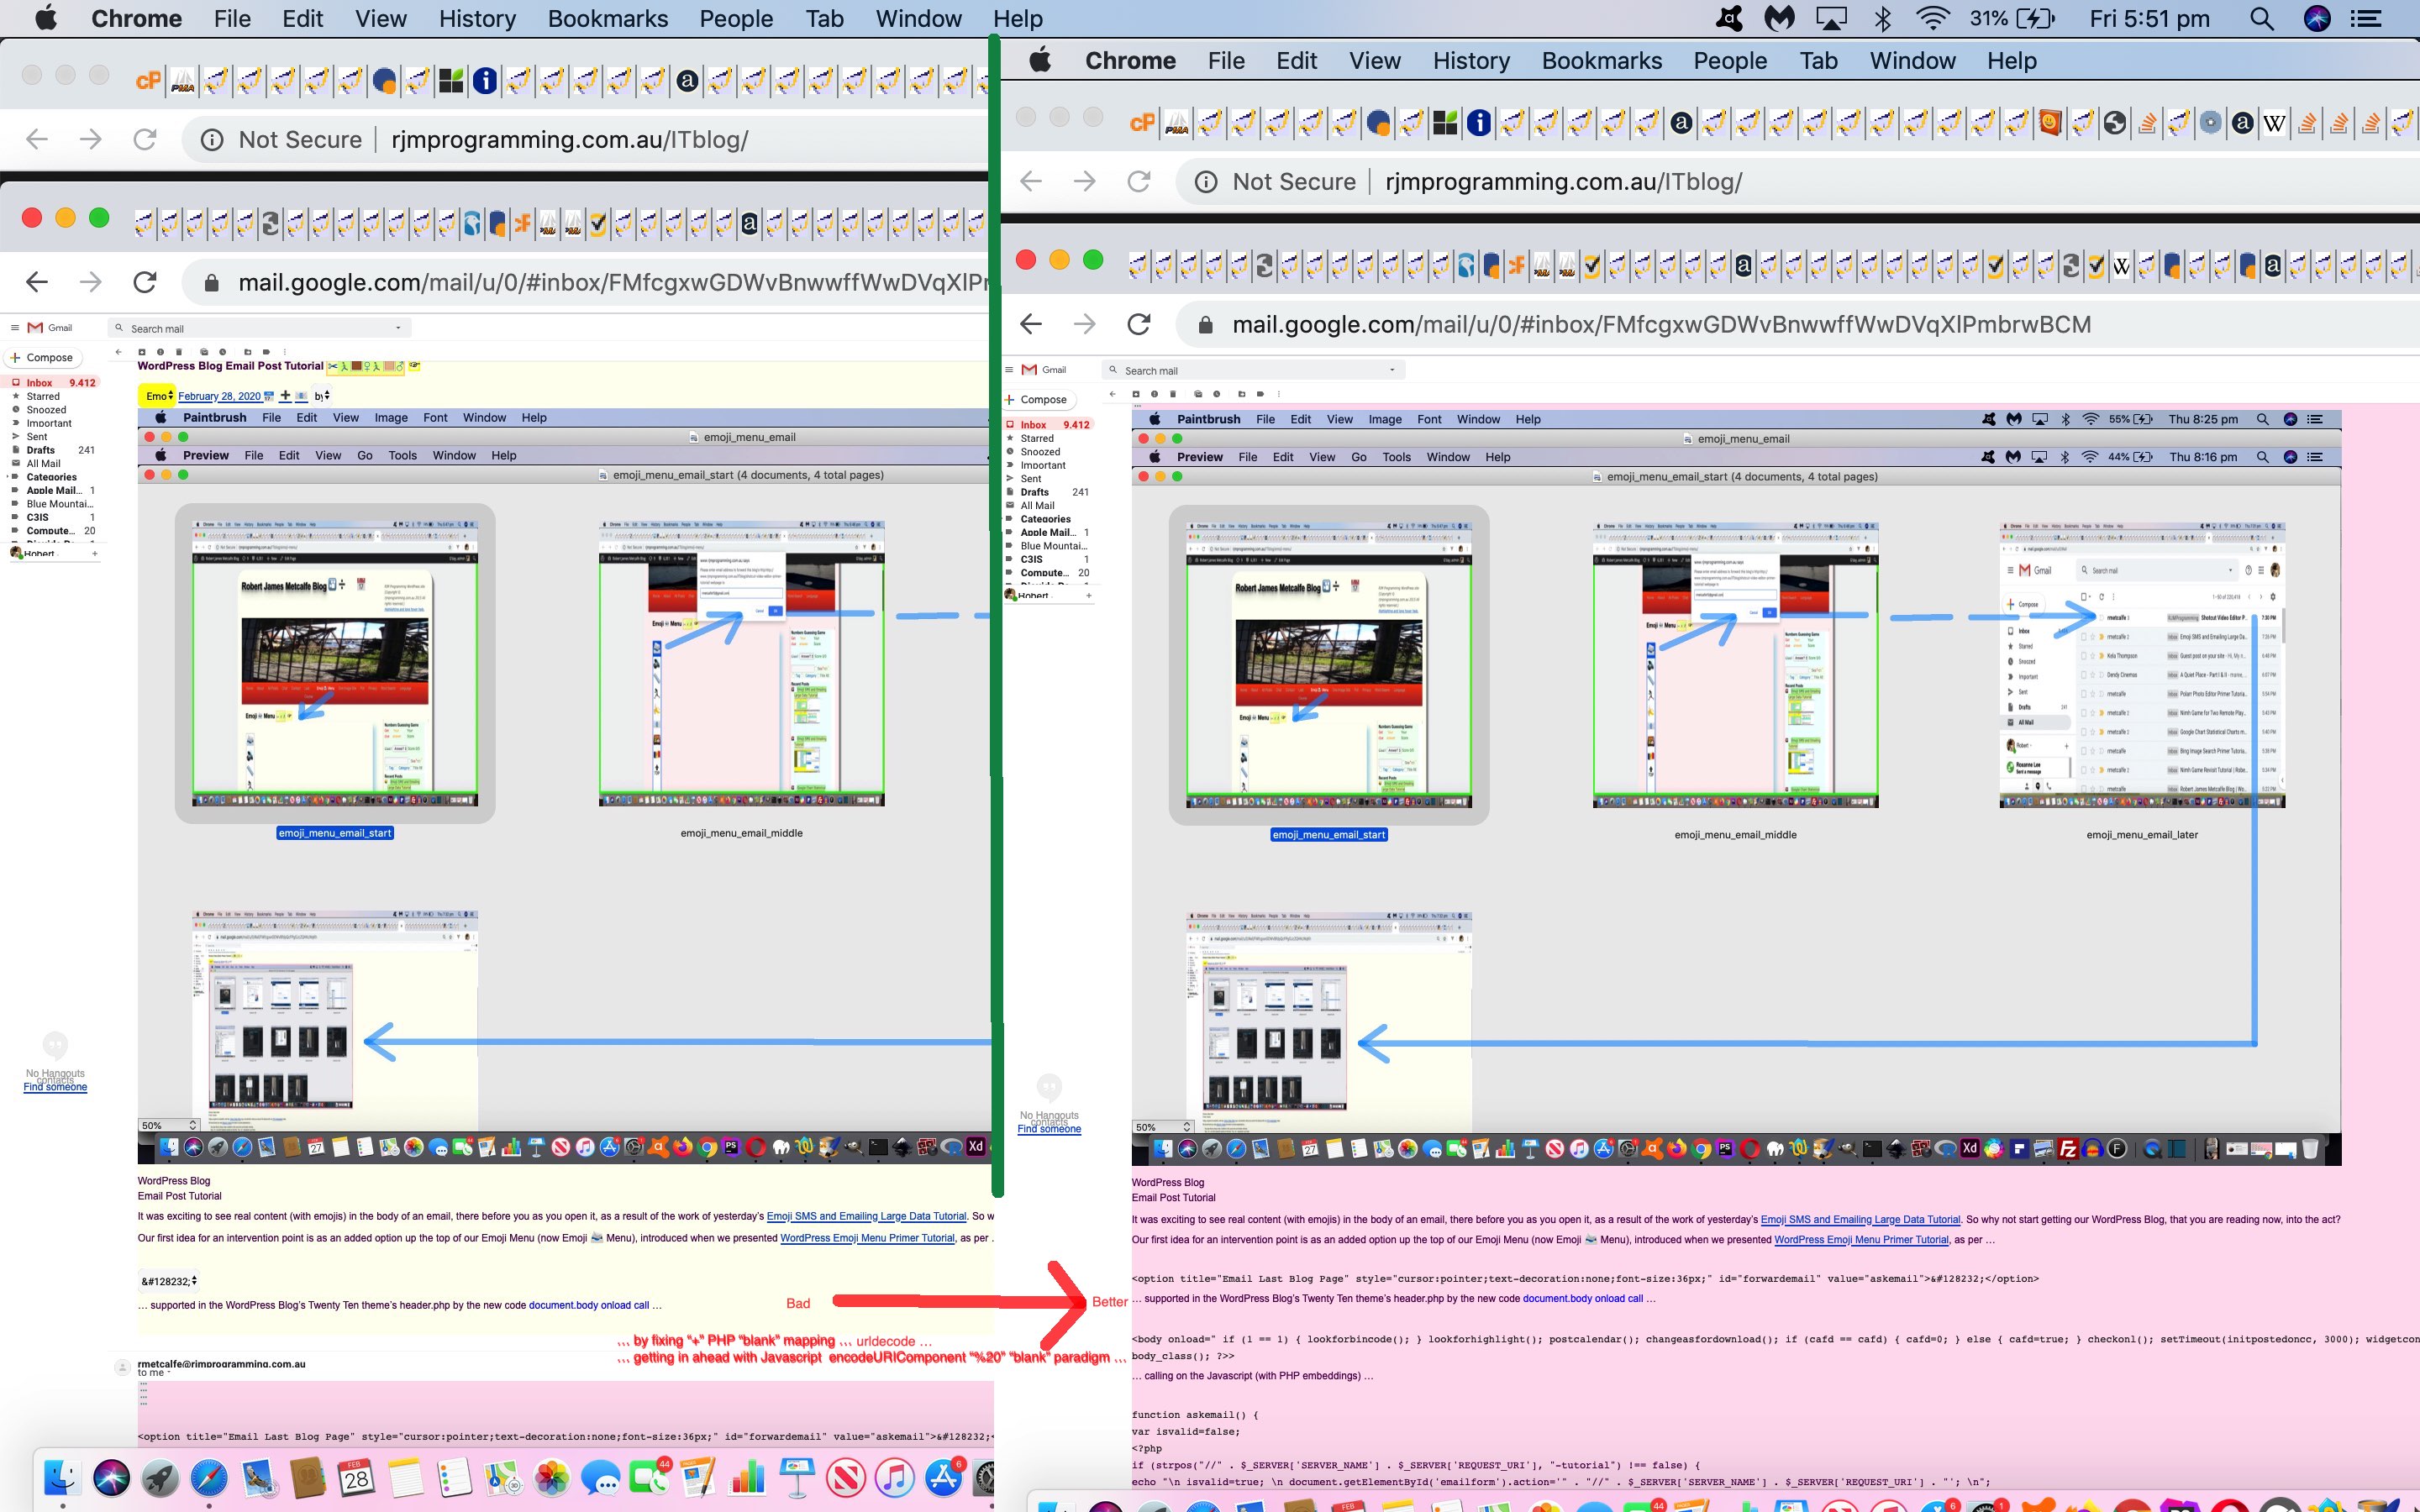Click plus beside Robert in left Gmail hangouts
This screenshot has height=1512, width=2420.
click(95, 553)
